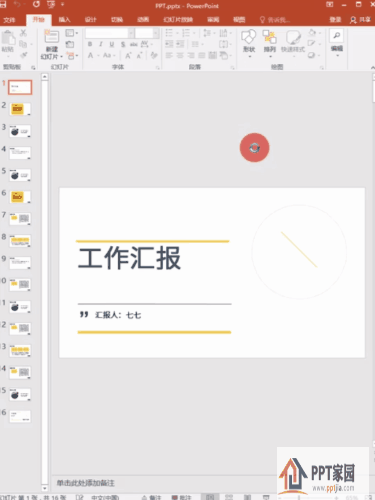Click the notes pane placeholder text
Screen dimensions: 375x500
85,483
